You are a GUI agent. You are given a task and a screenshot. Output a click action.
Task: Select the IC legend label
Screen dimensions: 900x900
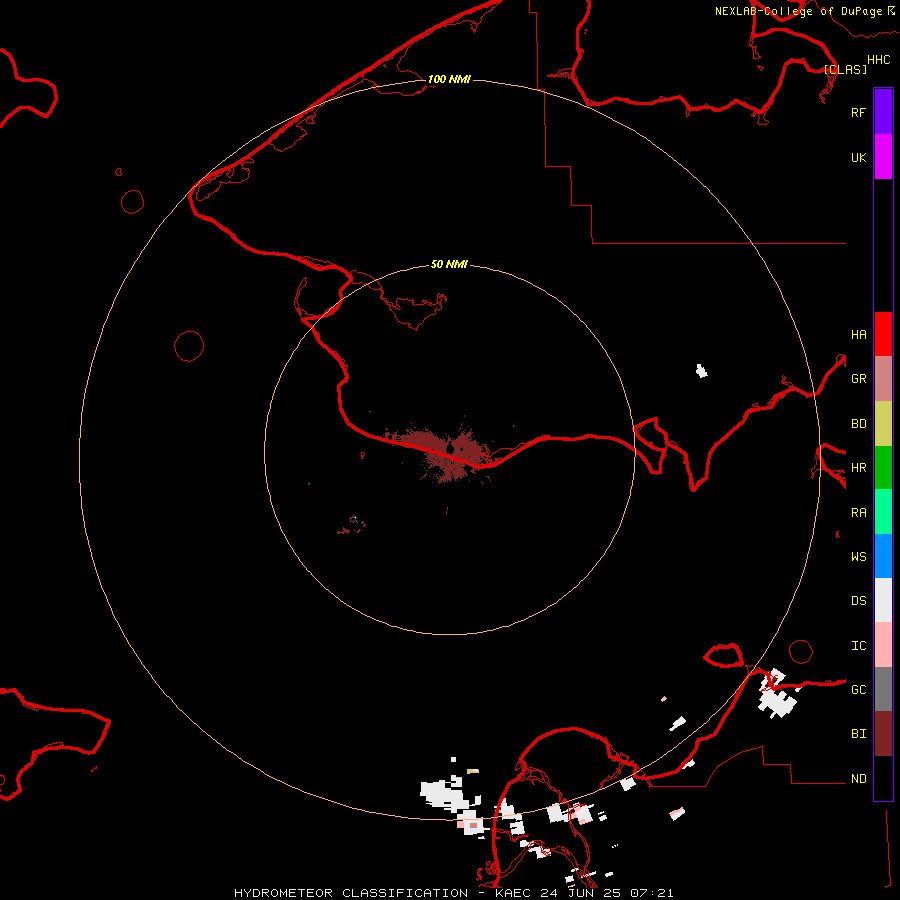pos(858,645)
